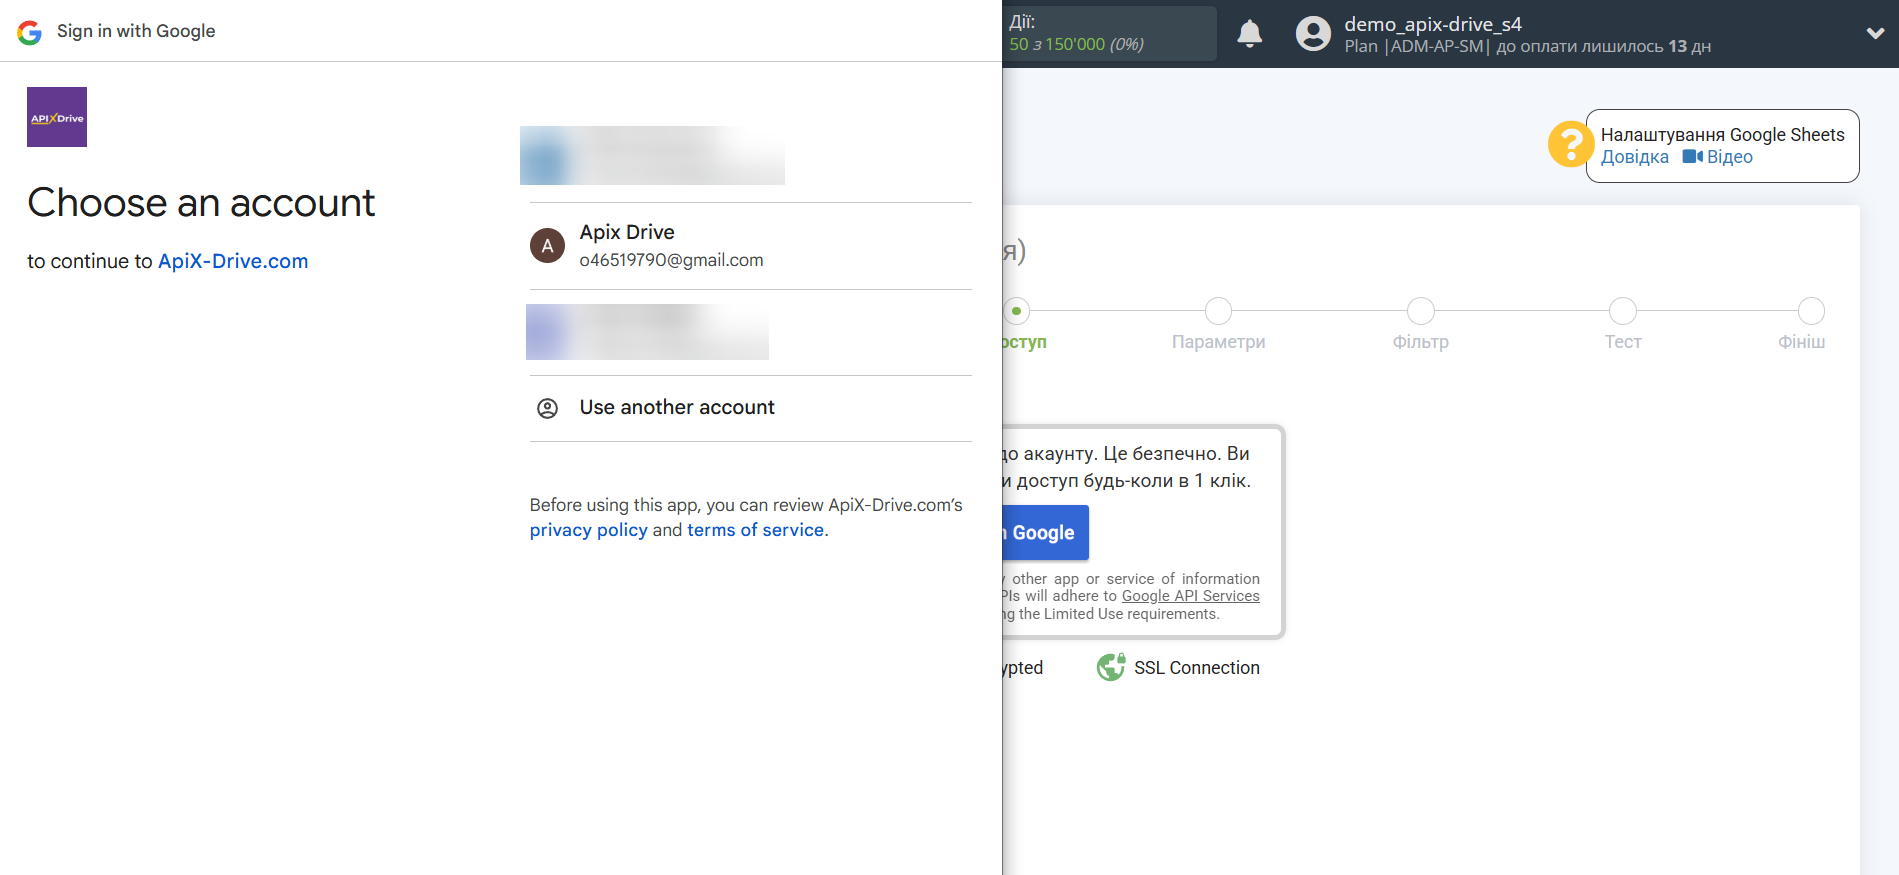This screenshot has width=1899, height=875.
Task: Click the Google logo in sign-in header
Action: click(x=30, y=32)
